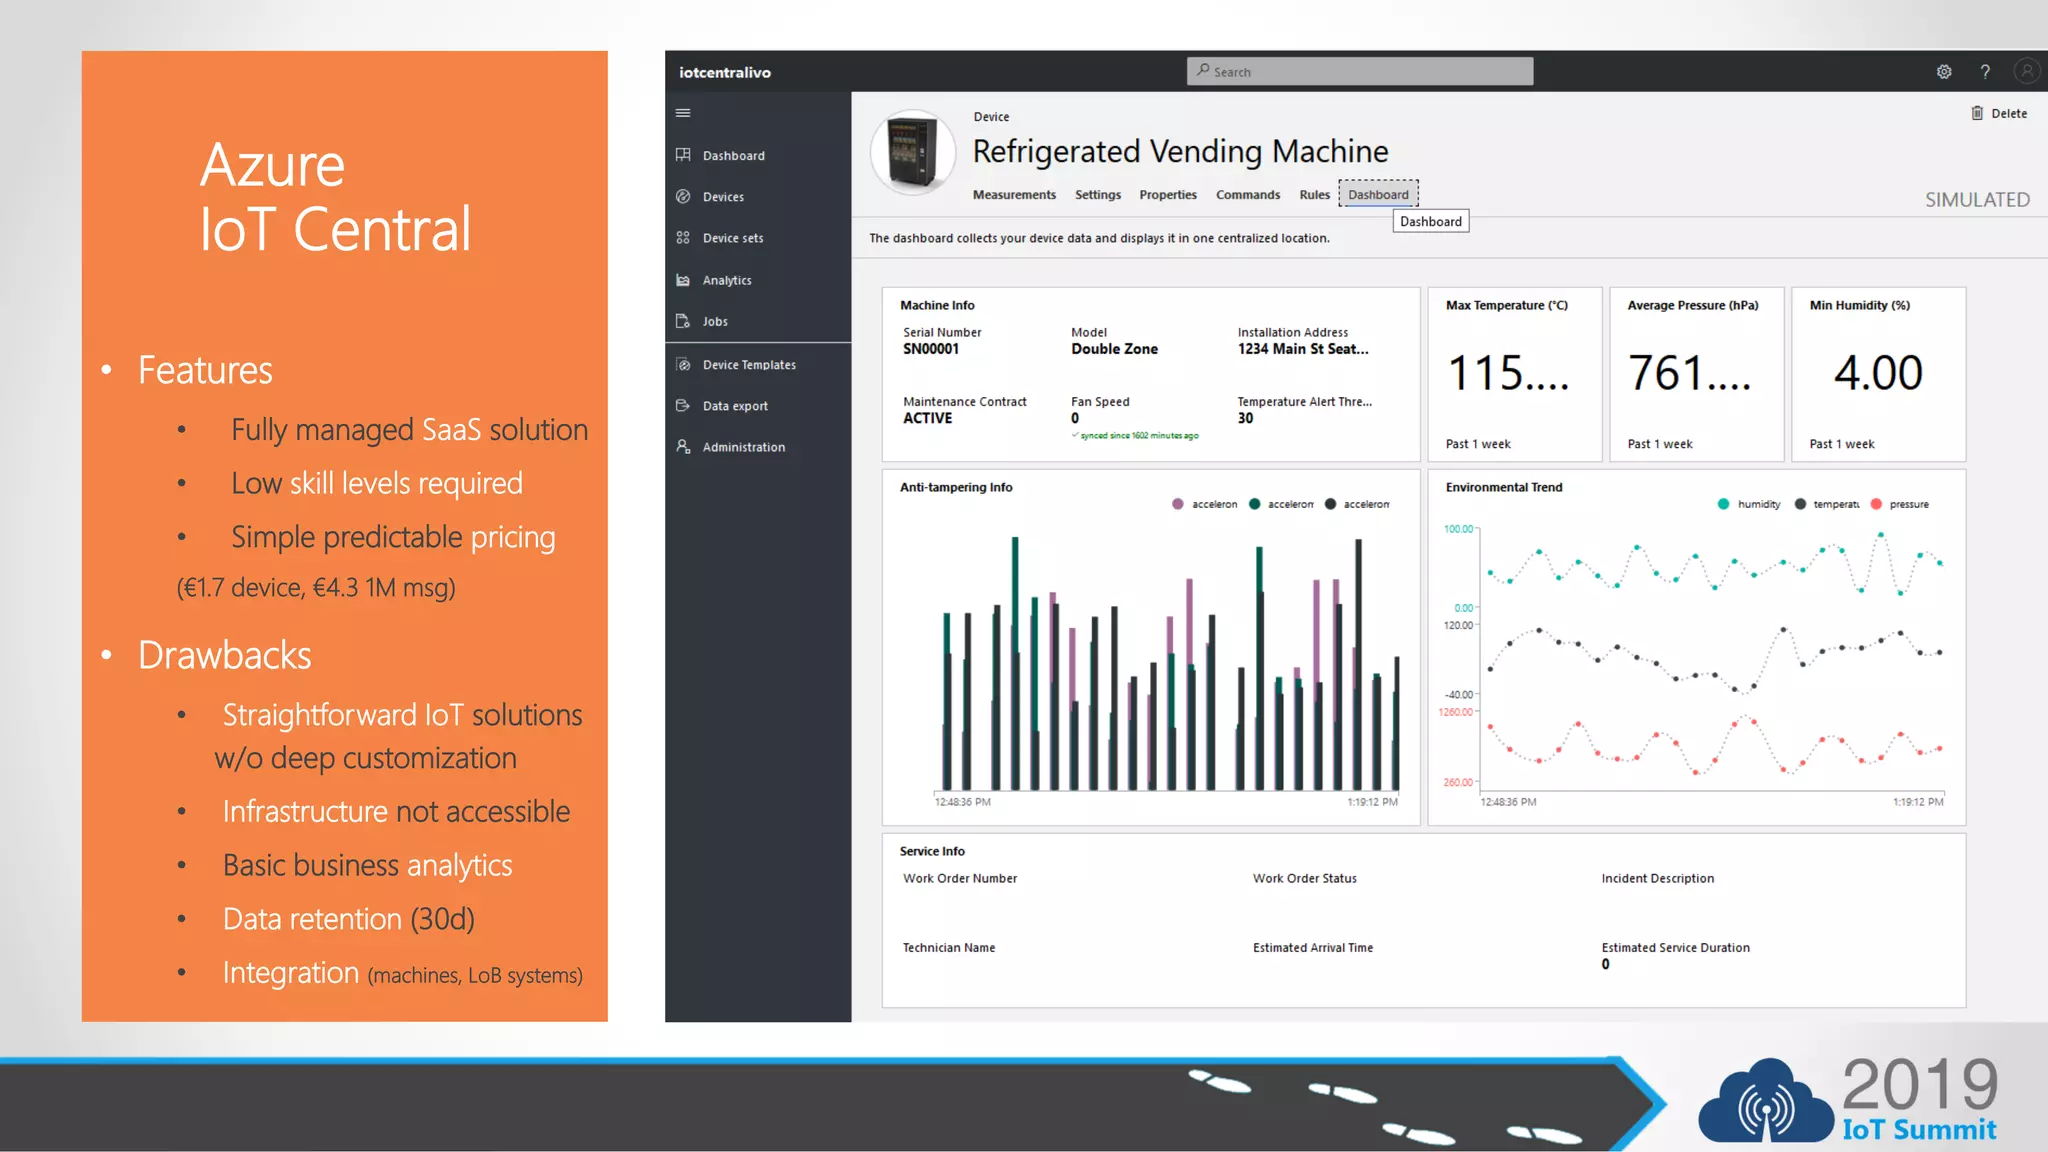Click the iotcentralivo application name
The width and height of the screenshot is (2048, 1152).
(724, 72)
